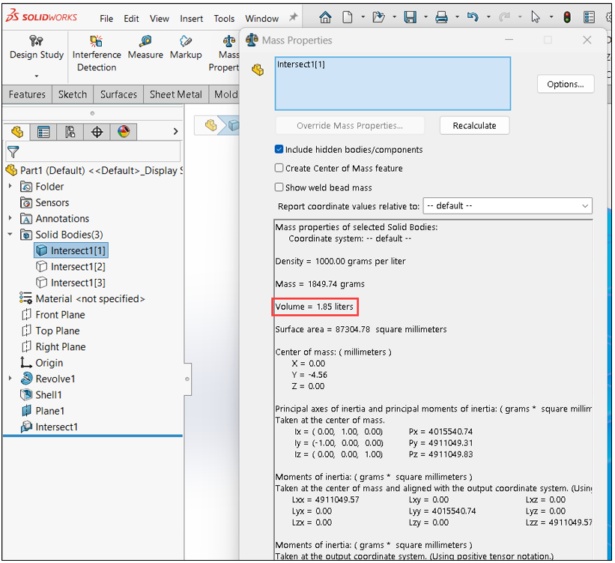
Task: Enable Create Center of Mass feature
Action: [279, 168]
